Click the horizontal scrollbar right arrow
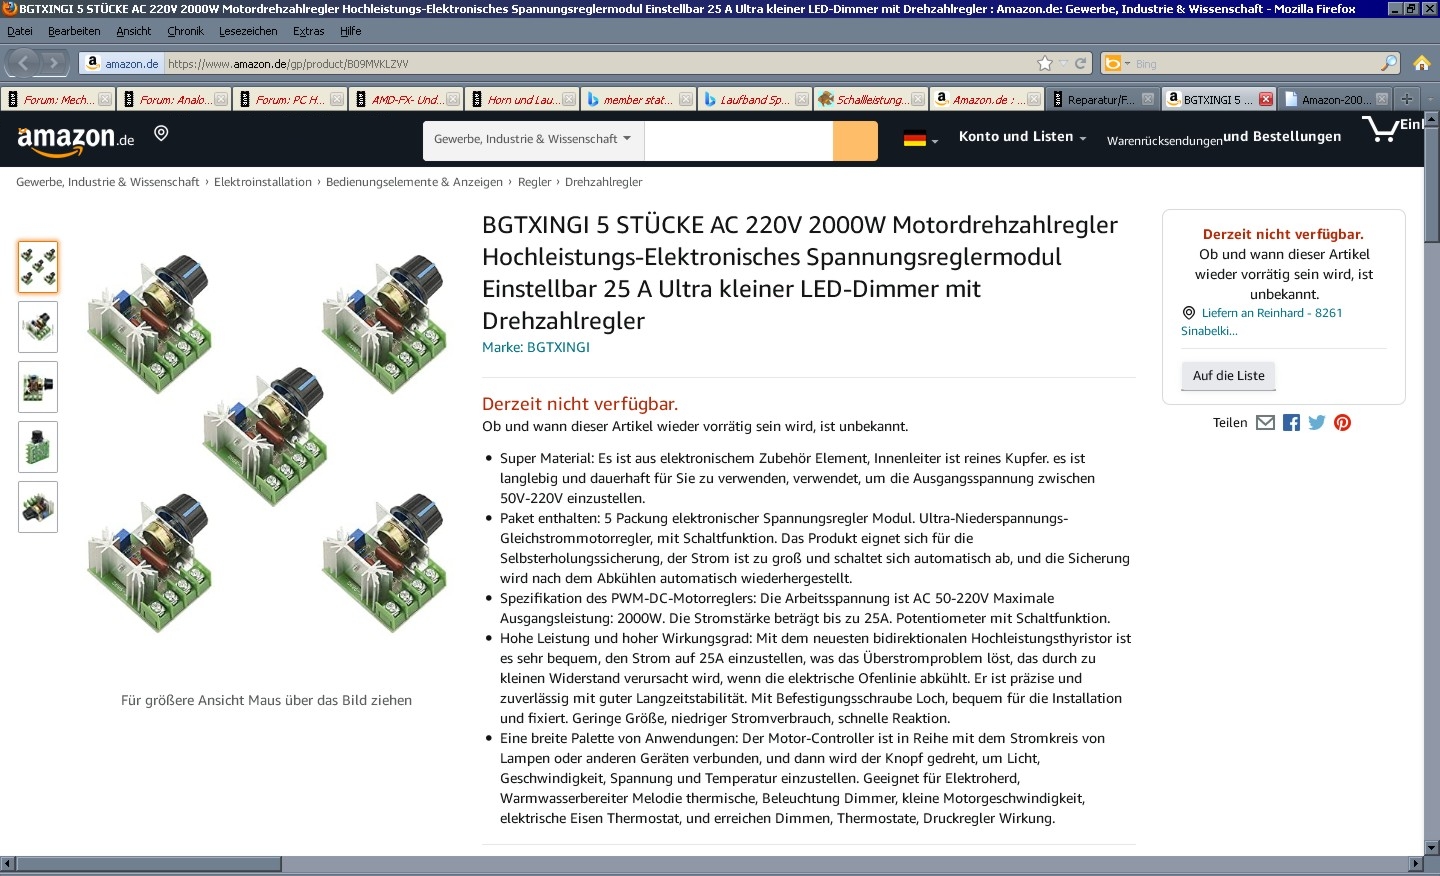The height and width of the screenshot is (876, 1440). click(x=1416, y=864)
